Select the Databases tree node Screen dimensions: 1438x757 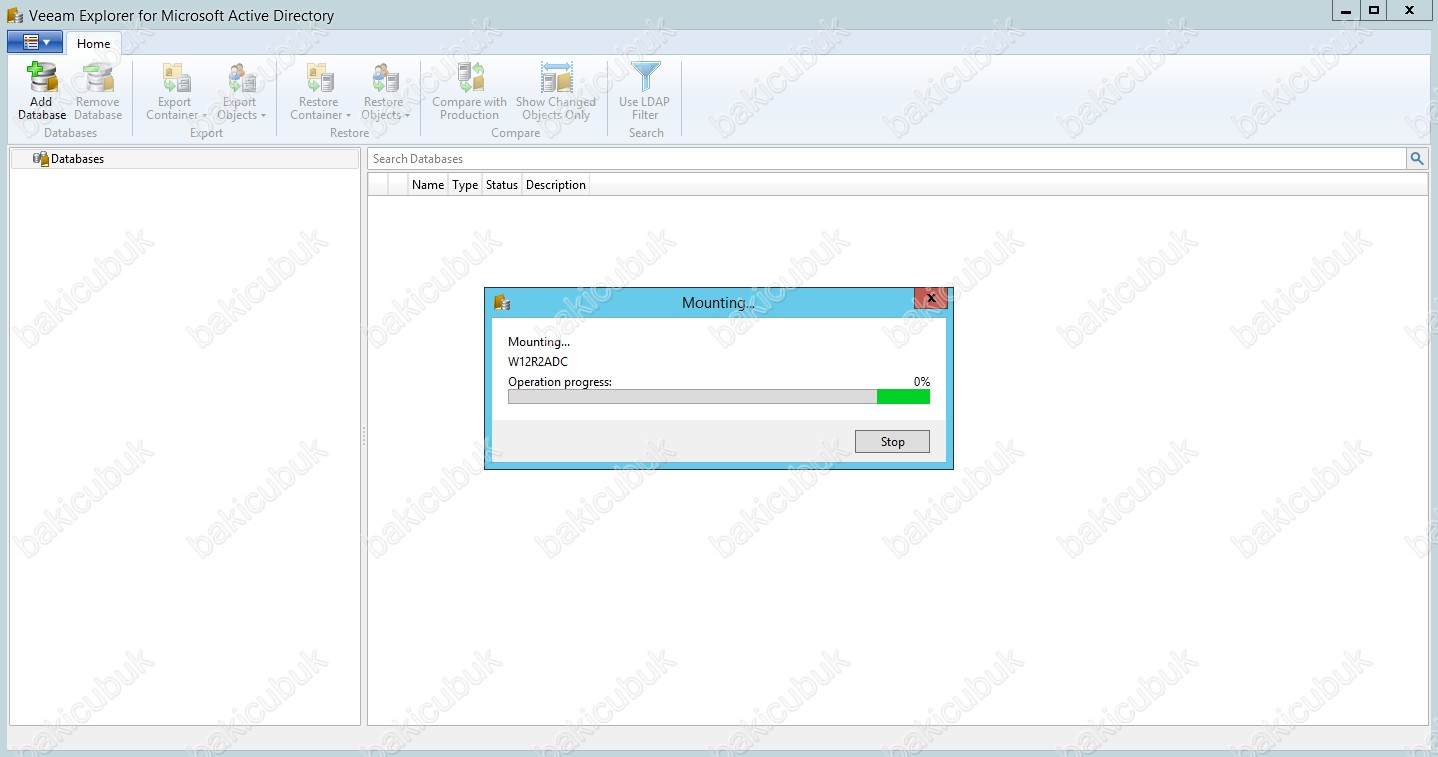click(77, 159)
